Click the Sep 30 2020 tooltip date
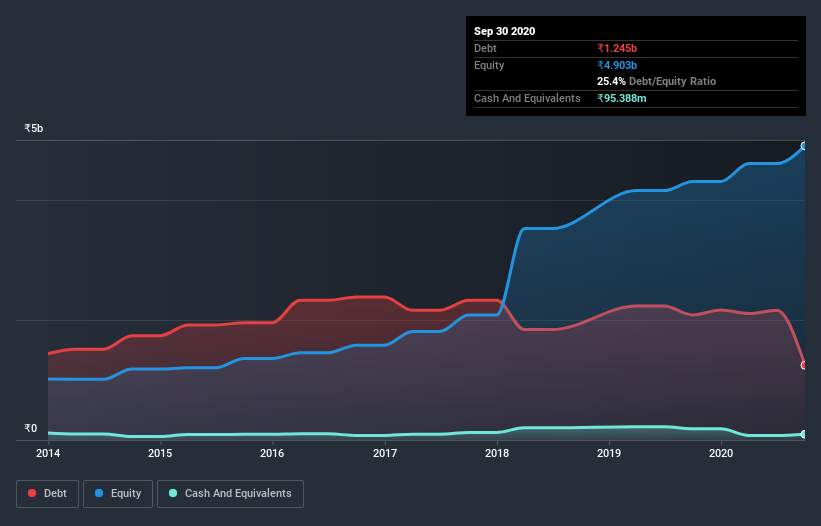821x526 pixels. tap(504, 31)
